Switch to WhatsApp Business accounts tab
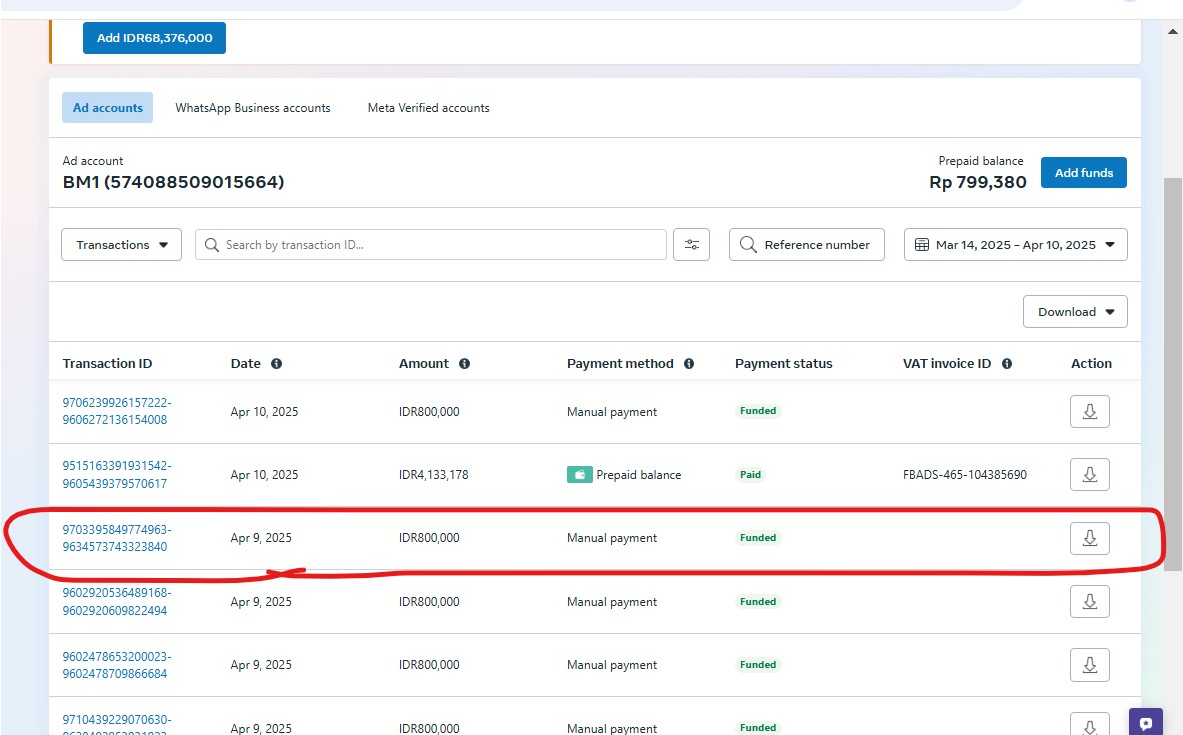1183x735 pixels. [x=252, y=108]
